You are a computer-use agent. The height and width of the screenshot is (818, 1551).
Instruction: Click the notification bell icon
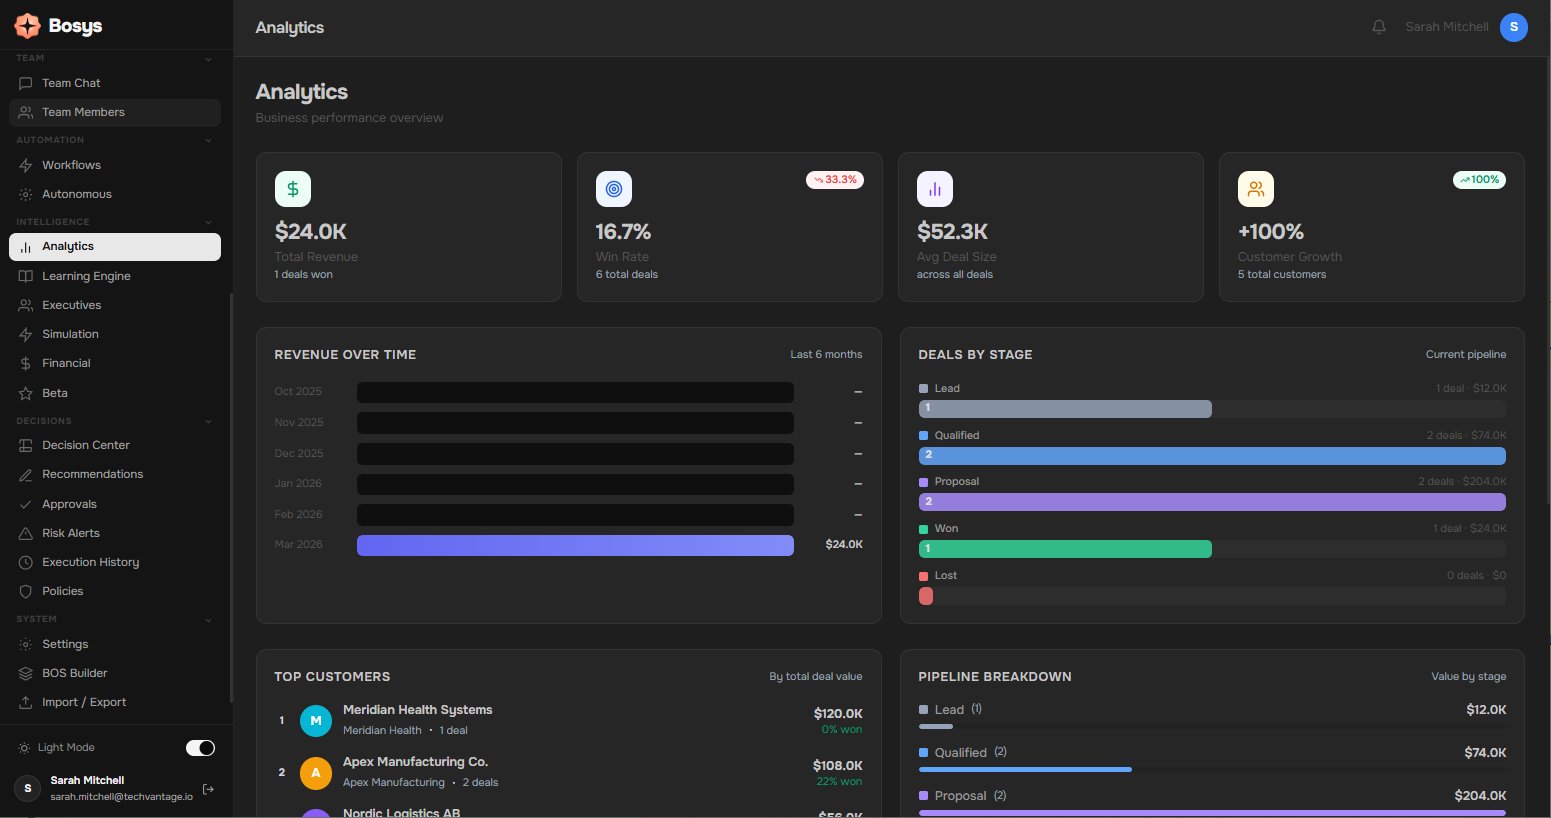point(1378,27)
